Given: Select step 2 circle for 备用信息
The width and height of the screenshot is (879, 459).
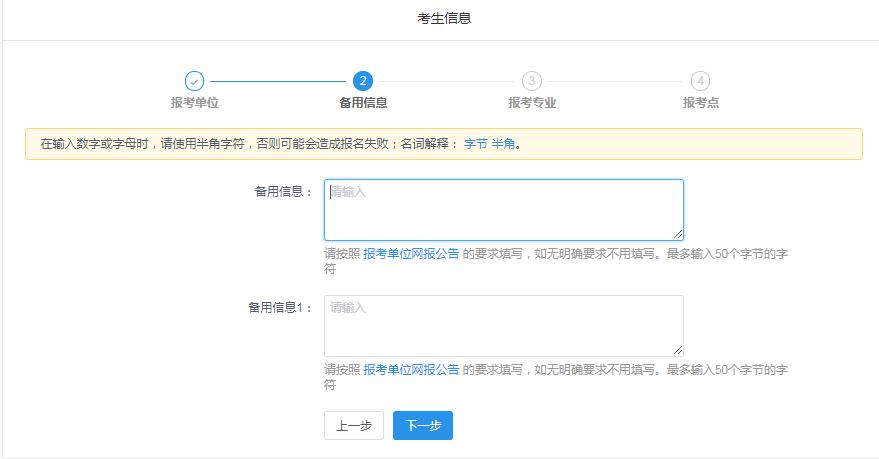Looking at the screenshot, I should point(363,81).
